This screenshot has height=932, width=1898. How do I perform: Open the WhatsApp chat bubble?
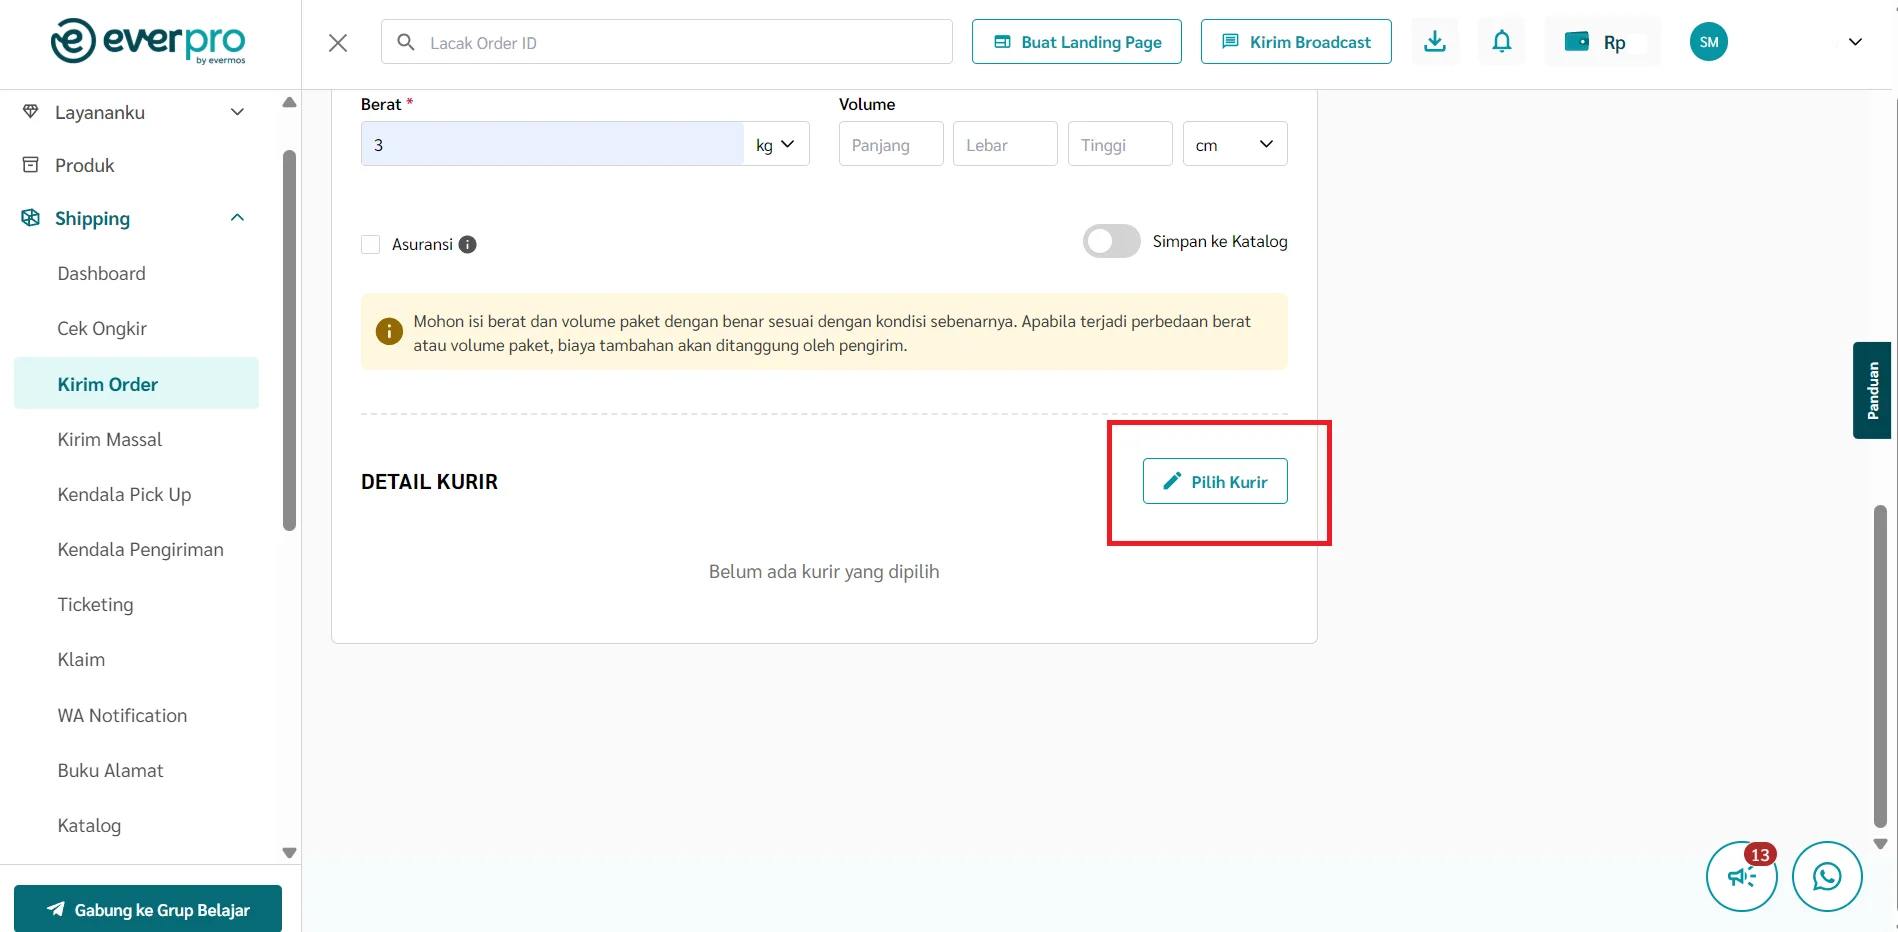[x=1826, y=876]
